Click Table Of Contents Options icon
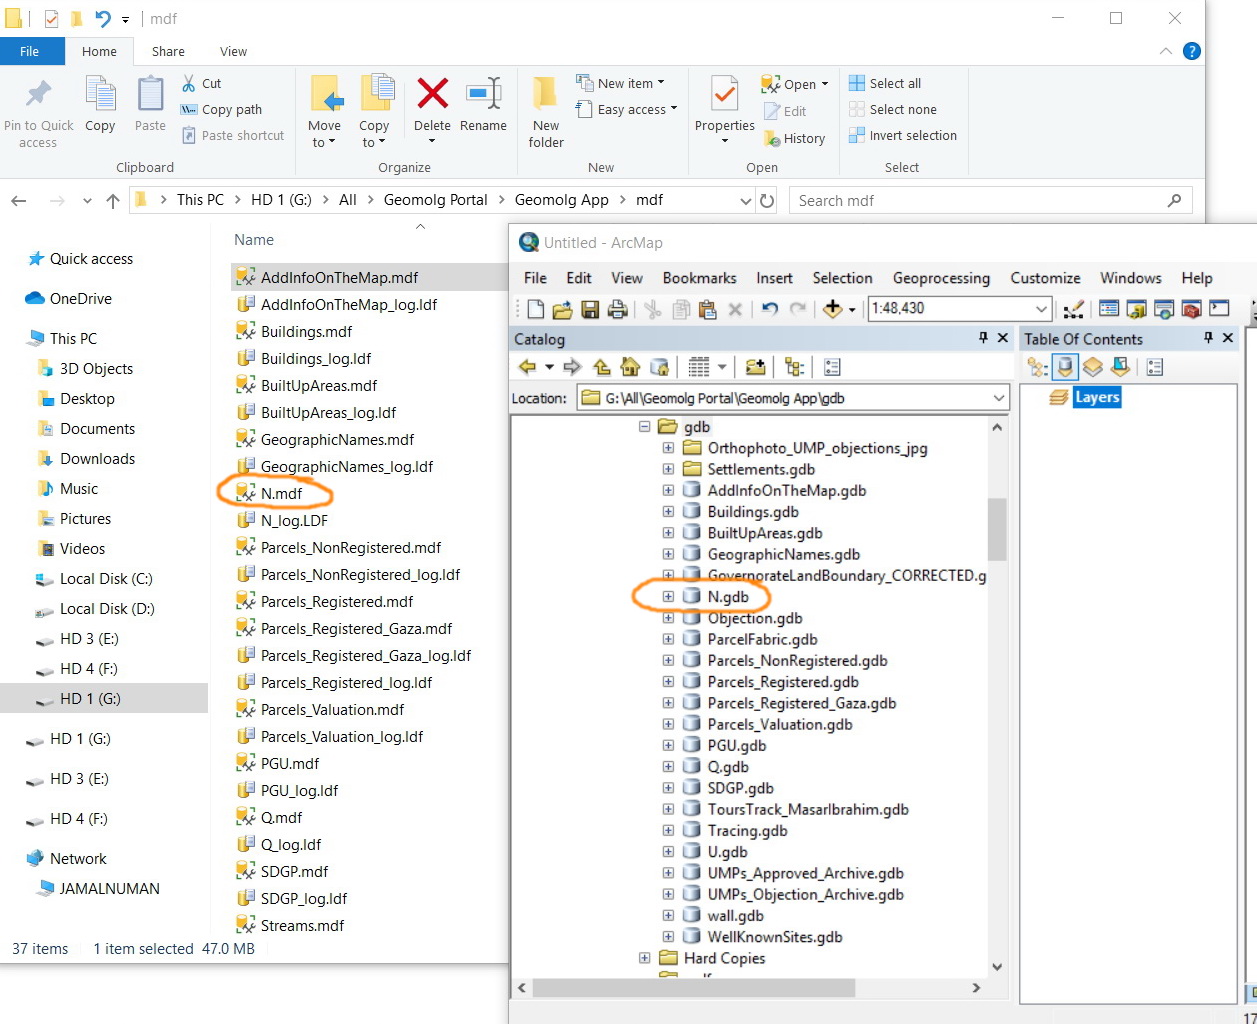This screenshot has height=1024, width=1257. point(1155,368)
